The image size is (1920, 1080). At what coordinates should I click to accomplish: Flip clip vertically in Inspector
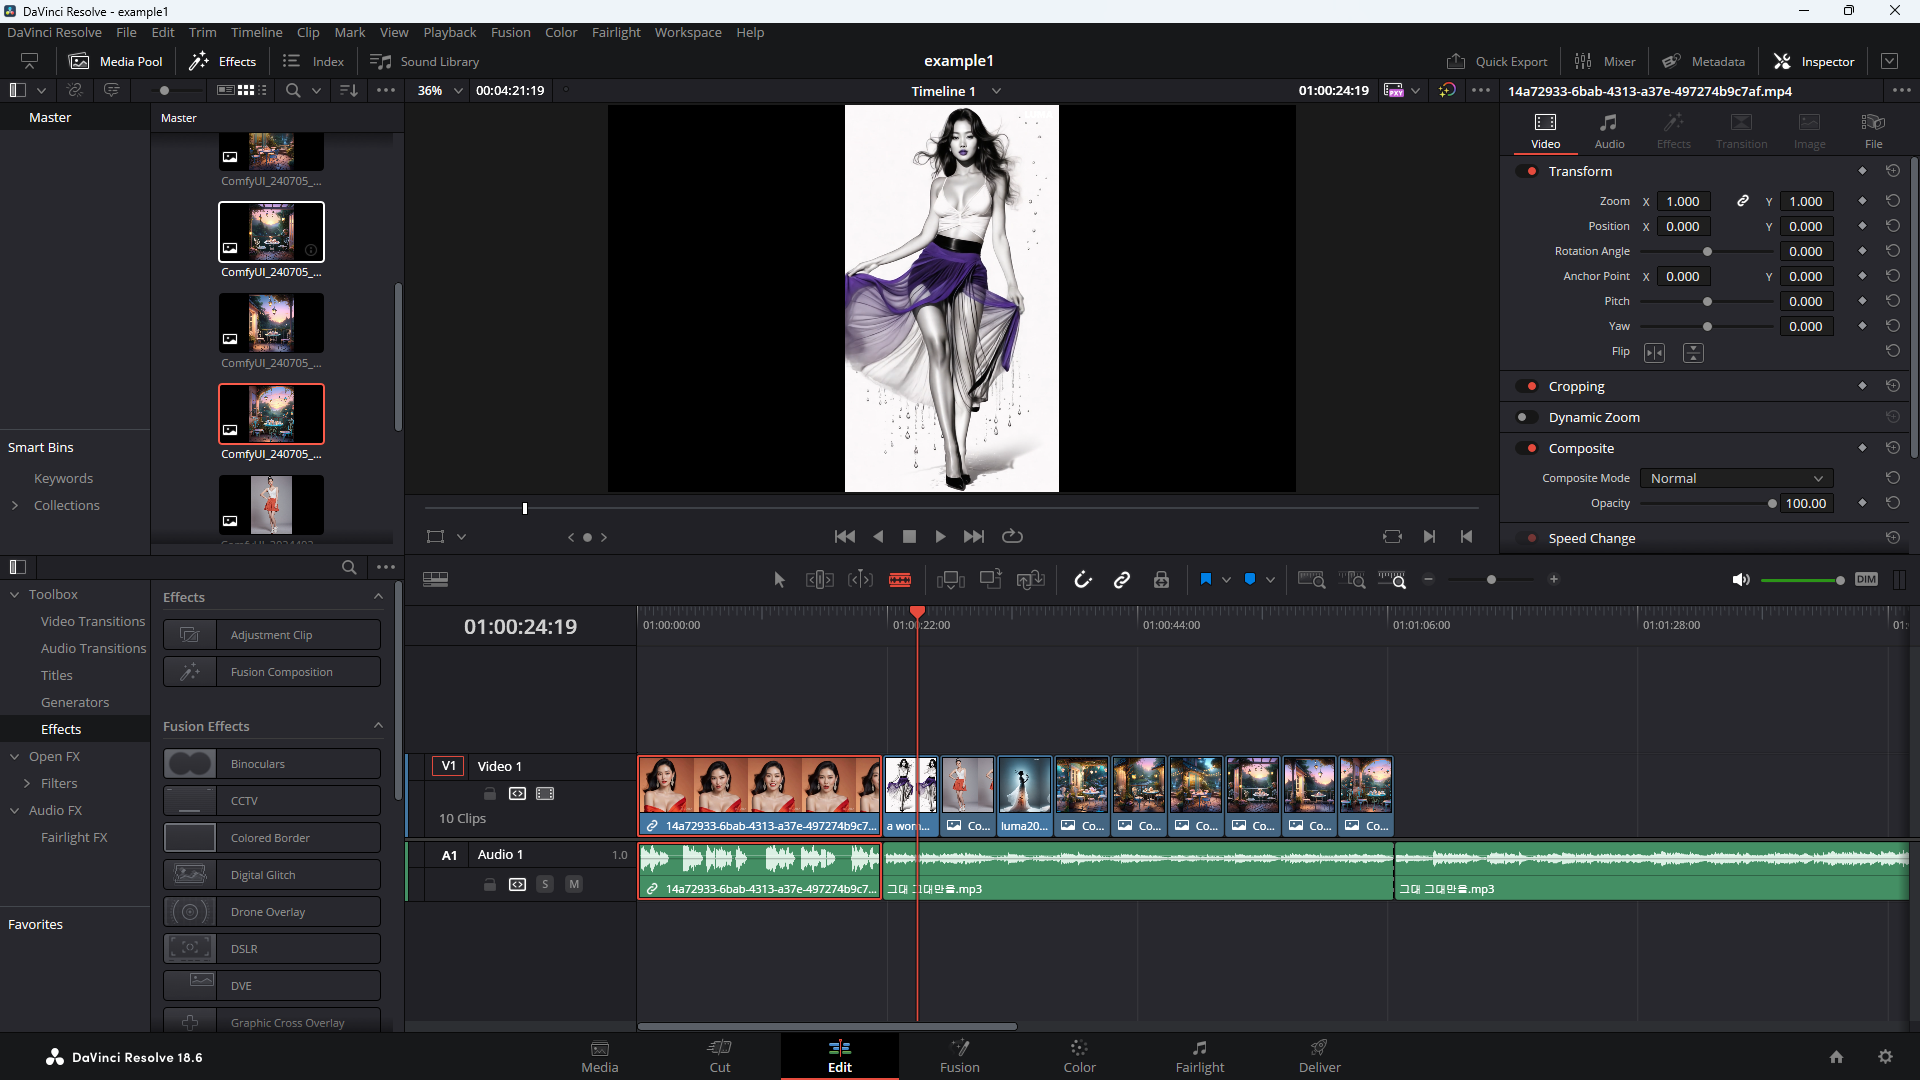(x=1693, y=353)
